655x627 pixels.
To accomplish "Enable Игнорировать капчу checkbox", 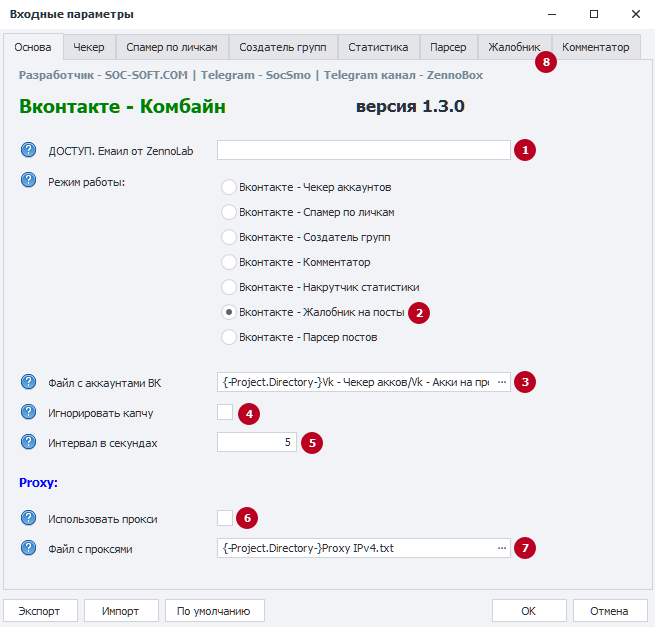I will tap(225, 412).
